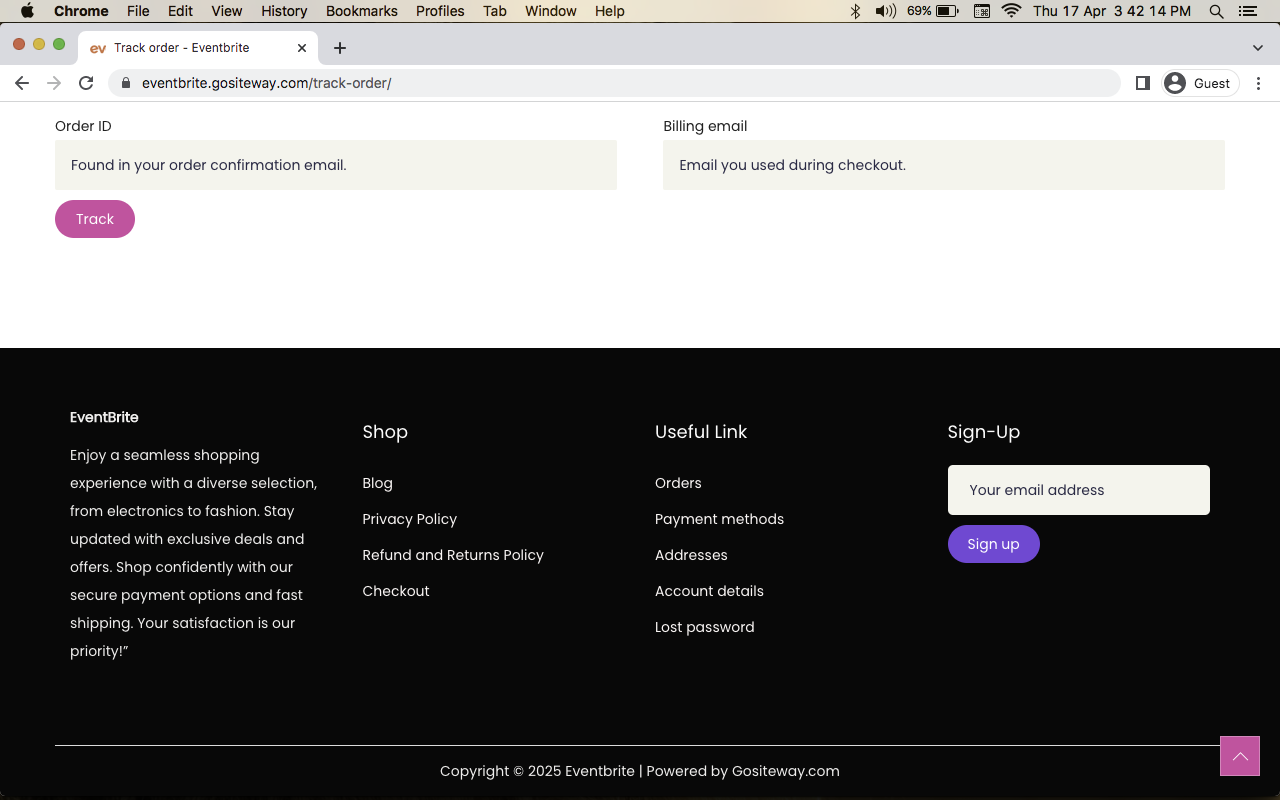
Task: Click the Order ID label
Action: click(83, 126)
